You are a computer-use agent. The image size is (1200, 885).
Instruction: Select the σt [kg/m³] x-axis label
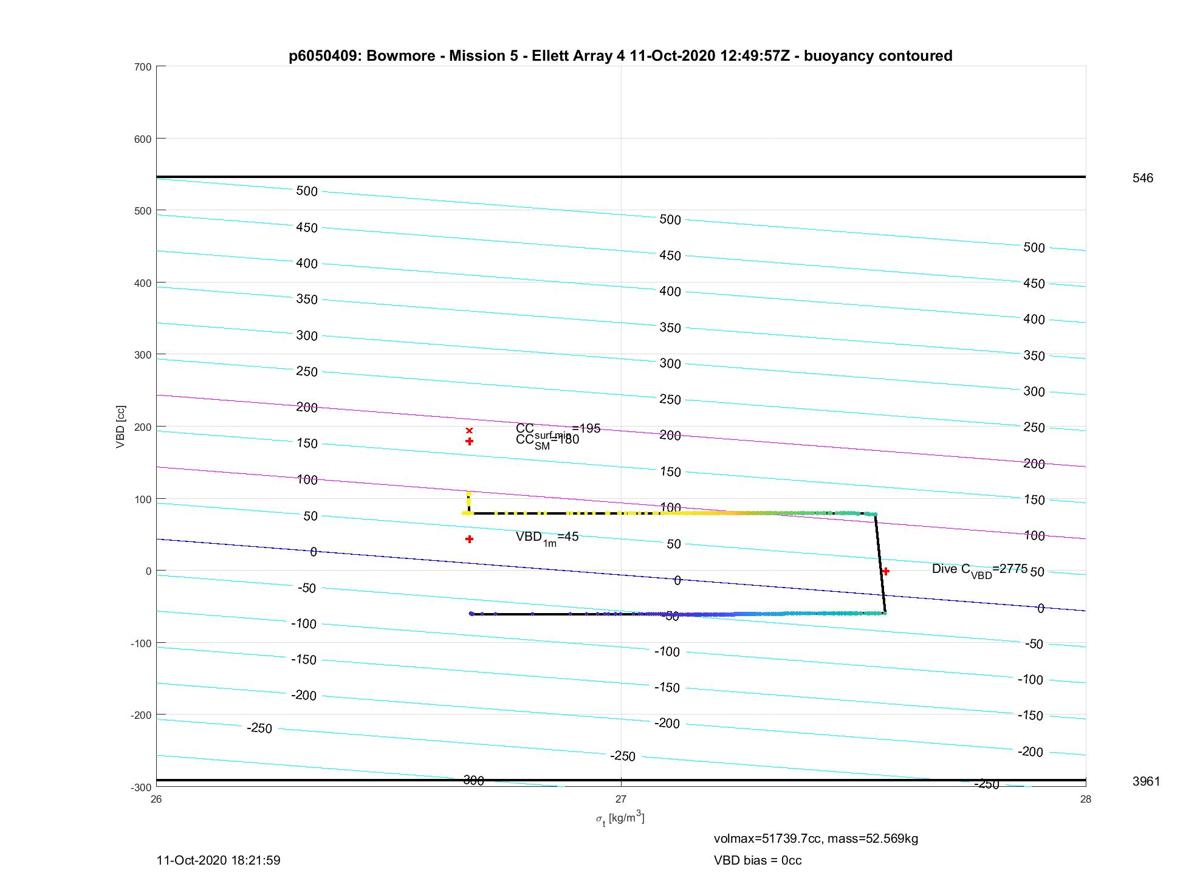point(620,818)
